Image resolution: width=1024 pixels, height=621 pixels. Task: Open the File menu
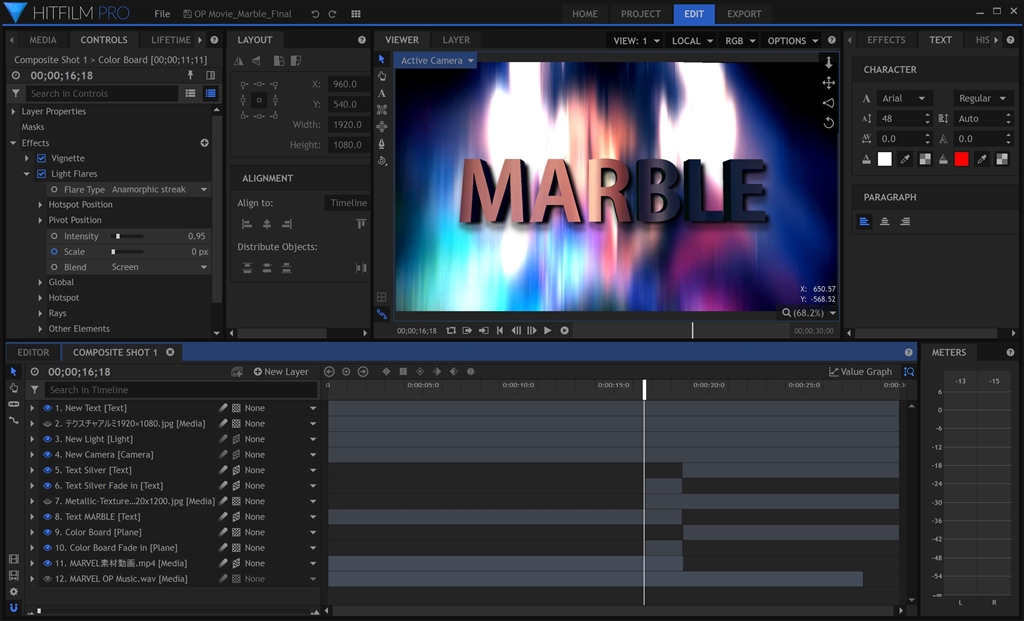coord(162,14)
